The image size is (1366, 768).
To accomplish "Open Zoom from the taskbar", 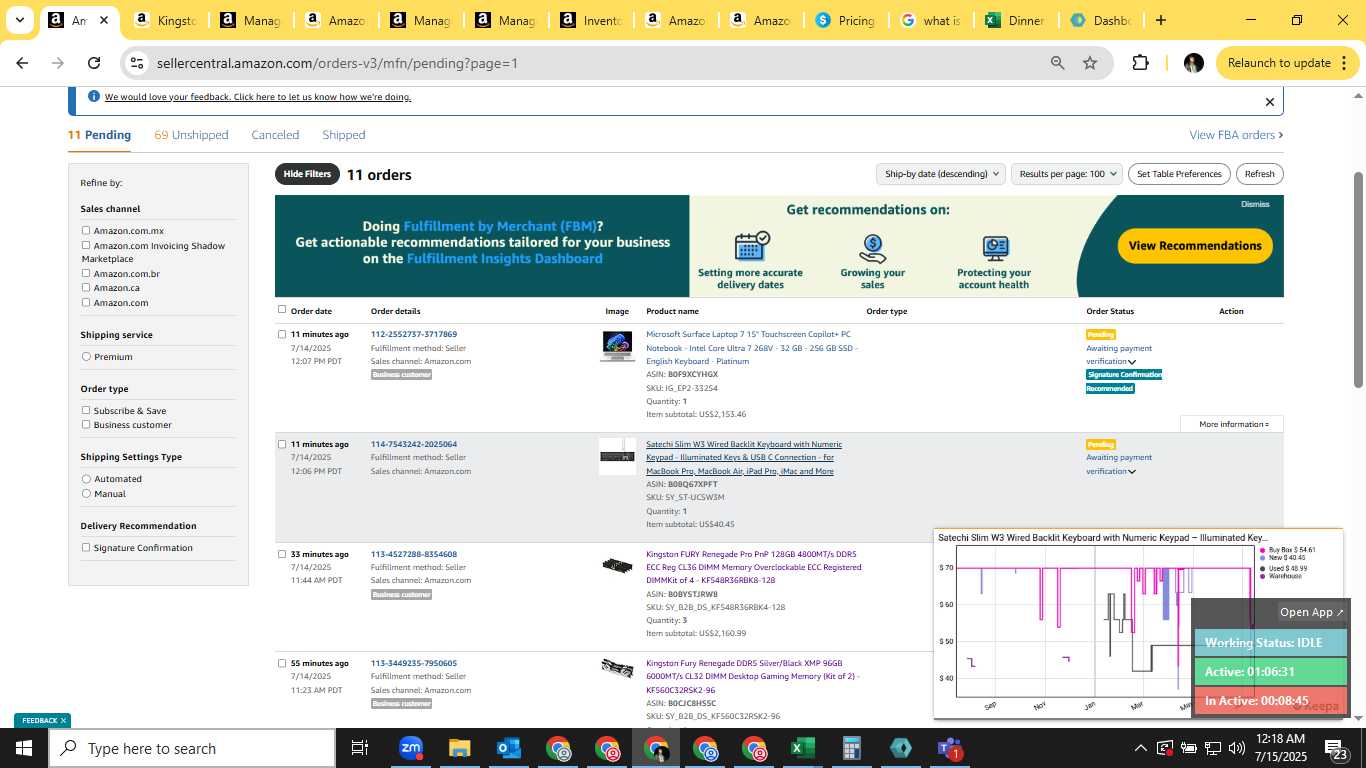I will [x=411, y=748].
